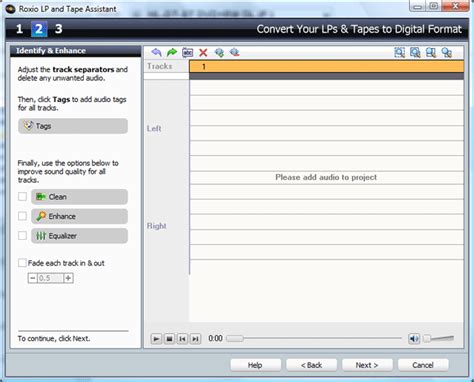Click the Right channel label

(x=156, y=226)
